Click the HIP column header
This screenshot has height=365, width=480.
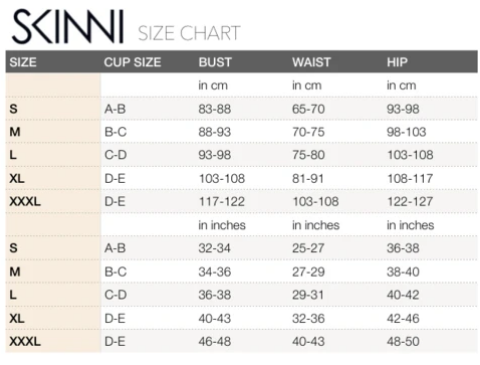coord(397,62)
